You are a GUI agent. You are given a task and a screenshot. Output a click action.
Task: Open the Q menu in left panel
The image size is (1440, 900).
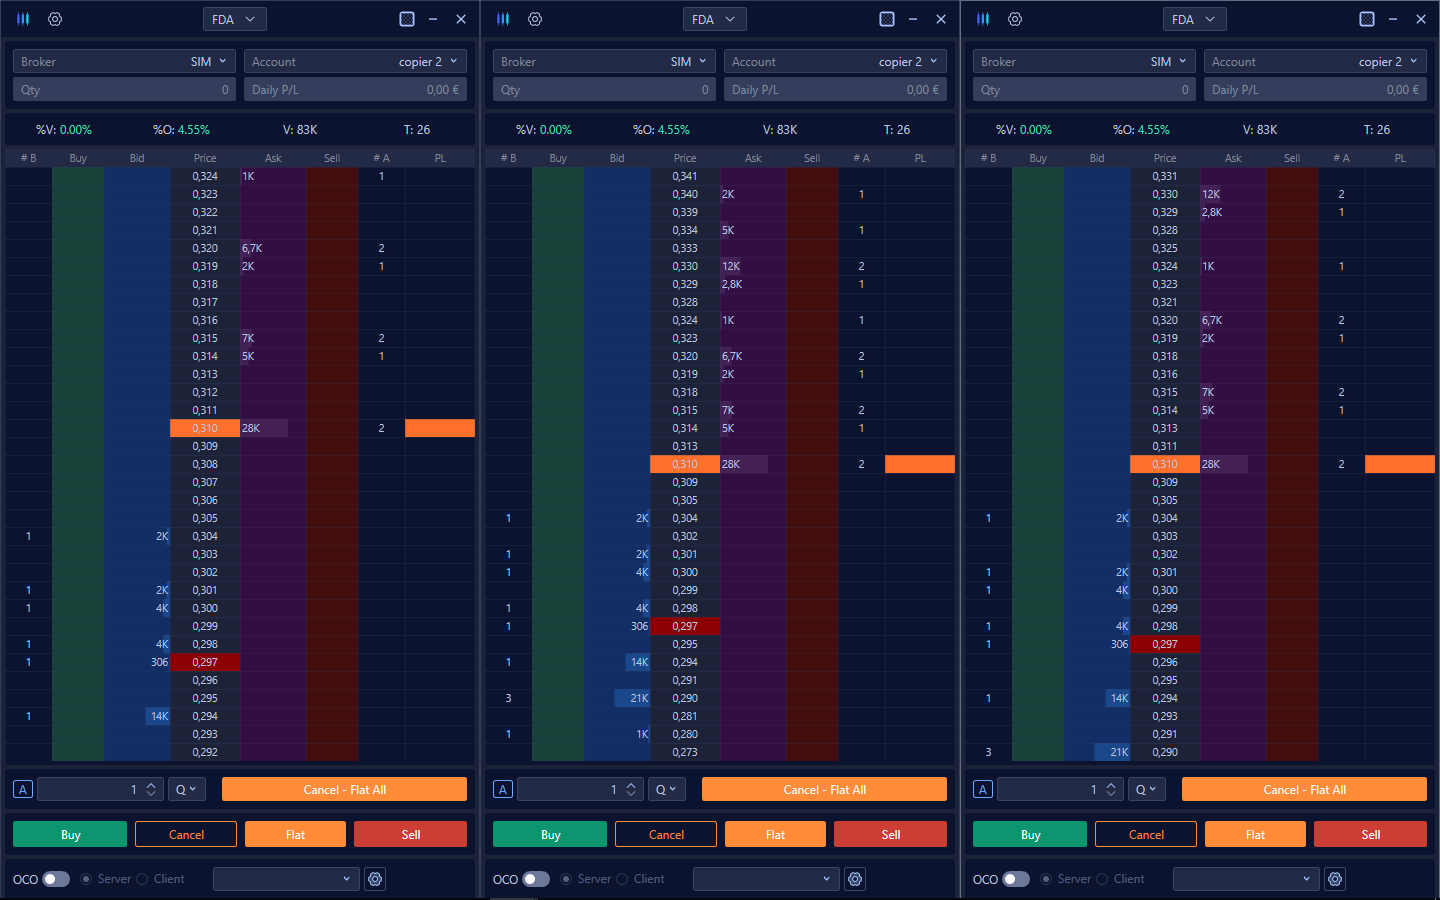click(187, 789)
